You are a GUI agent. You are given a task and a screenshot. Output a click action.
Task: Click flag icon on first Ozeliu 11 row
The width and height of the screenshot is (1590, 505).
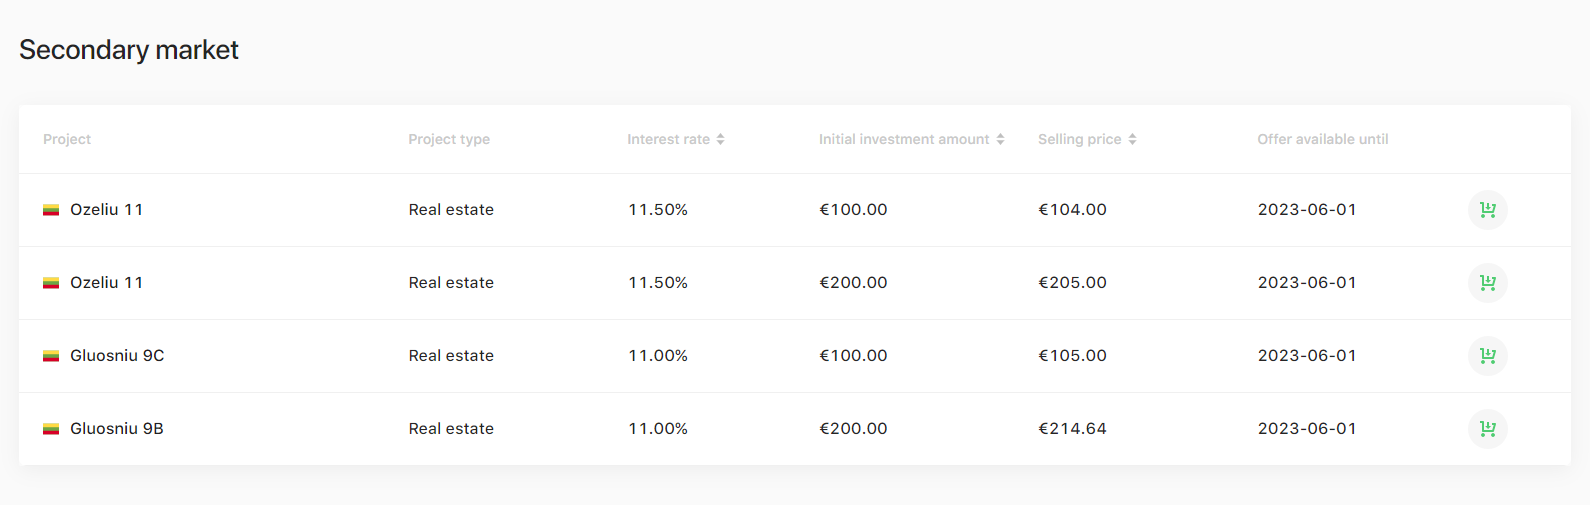point(51,210)
